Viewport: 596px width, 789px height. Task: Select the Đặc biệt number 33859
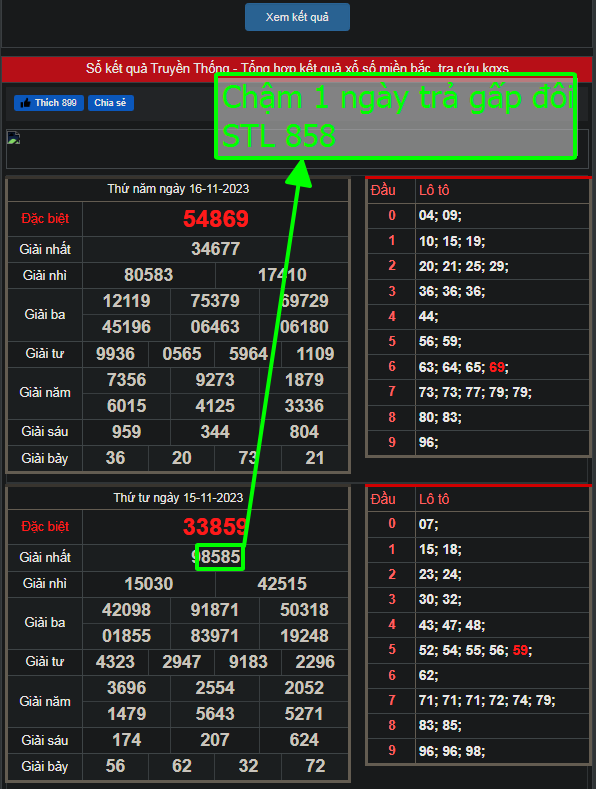tap(215, 527)
